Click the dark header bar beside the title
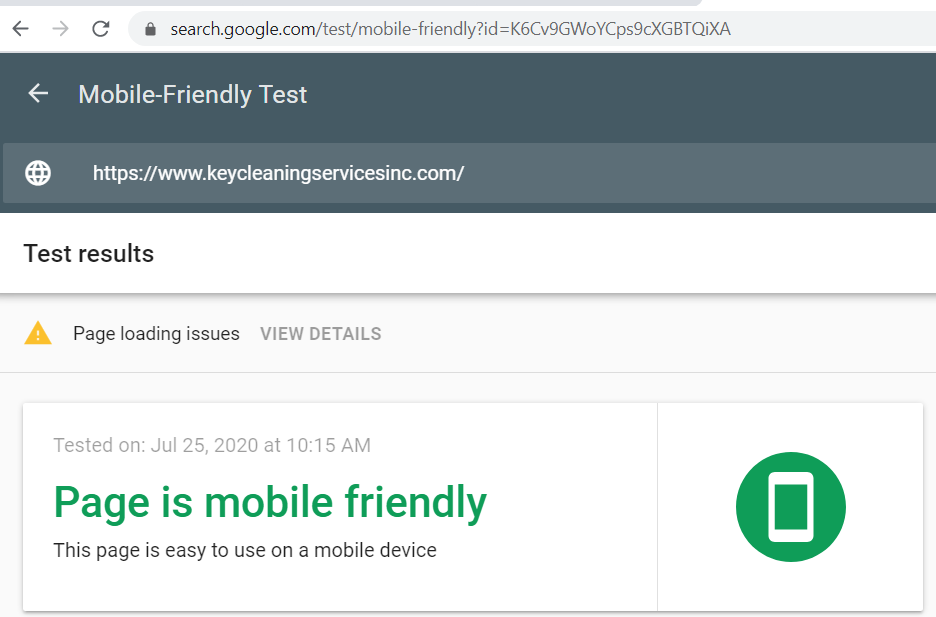Image resolution: width=936 pixels, height=617 pixels. pos(620,95)
